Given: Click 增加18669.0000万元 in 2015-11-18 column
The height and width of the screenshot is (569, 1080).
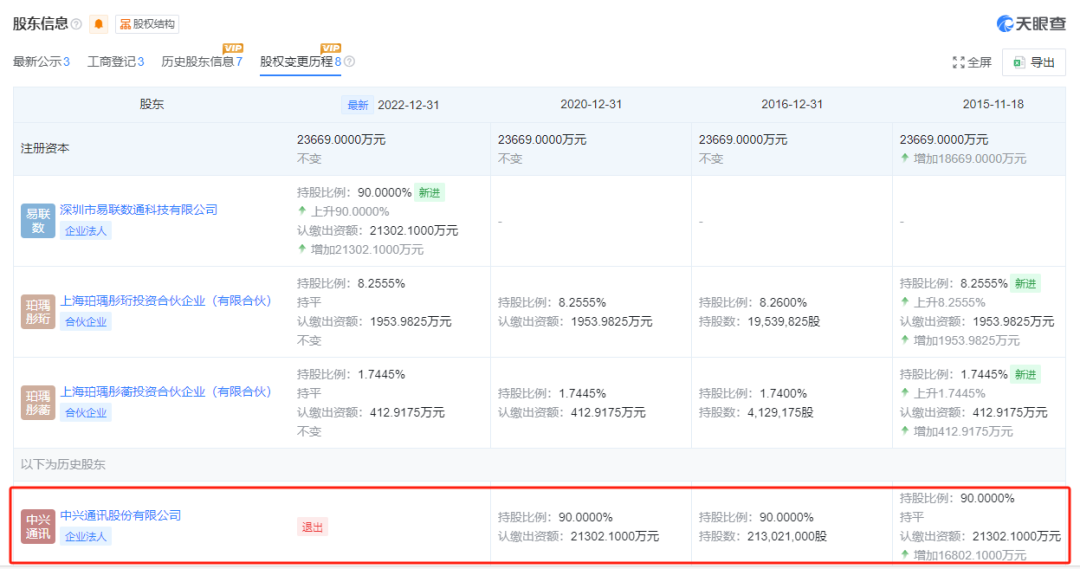Looking at the screenshot, I should point(963,158).
